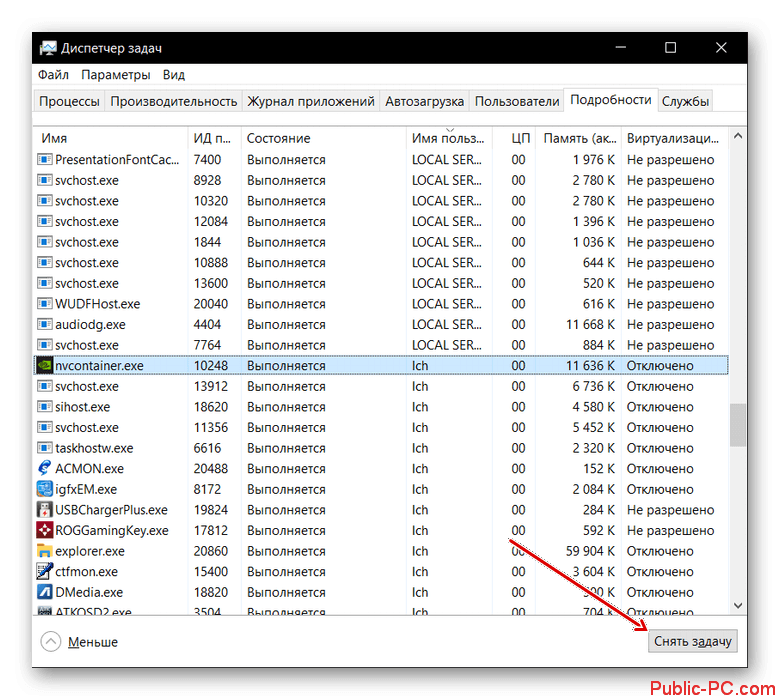Select the audiodg.exe process name
Screen dimensions: 780x700
(90, 324)
